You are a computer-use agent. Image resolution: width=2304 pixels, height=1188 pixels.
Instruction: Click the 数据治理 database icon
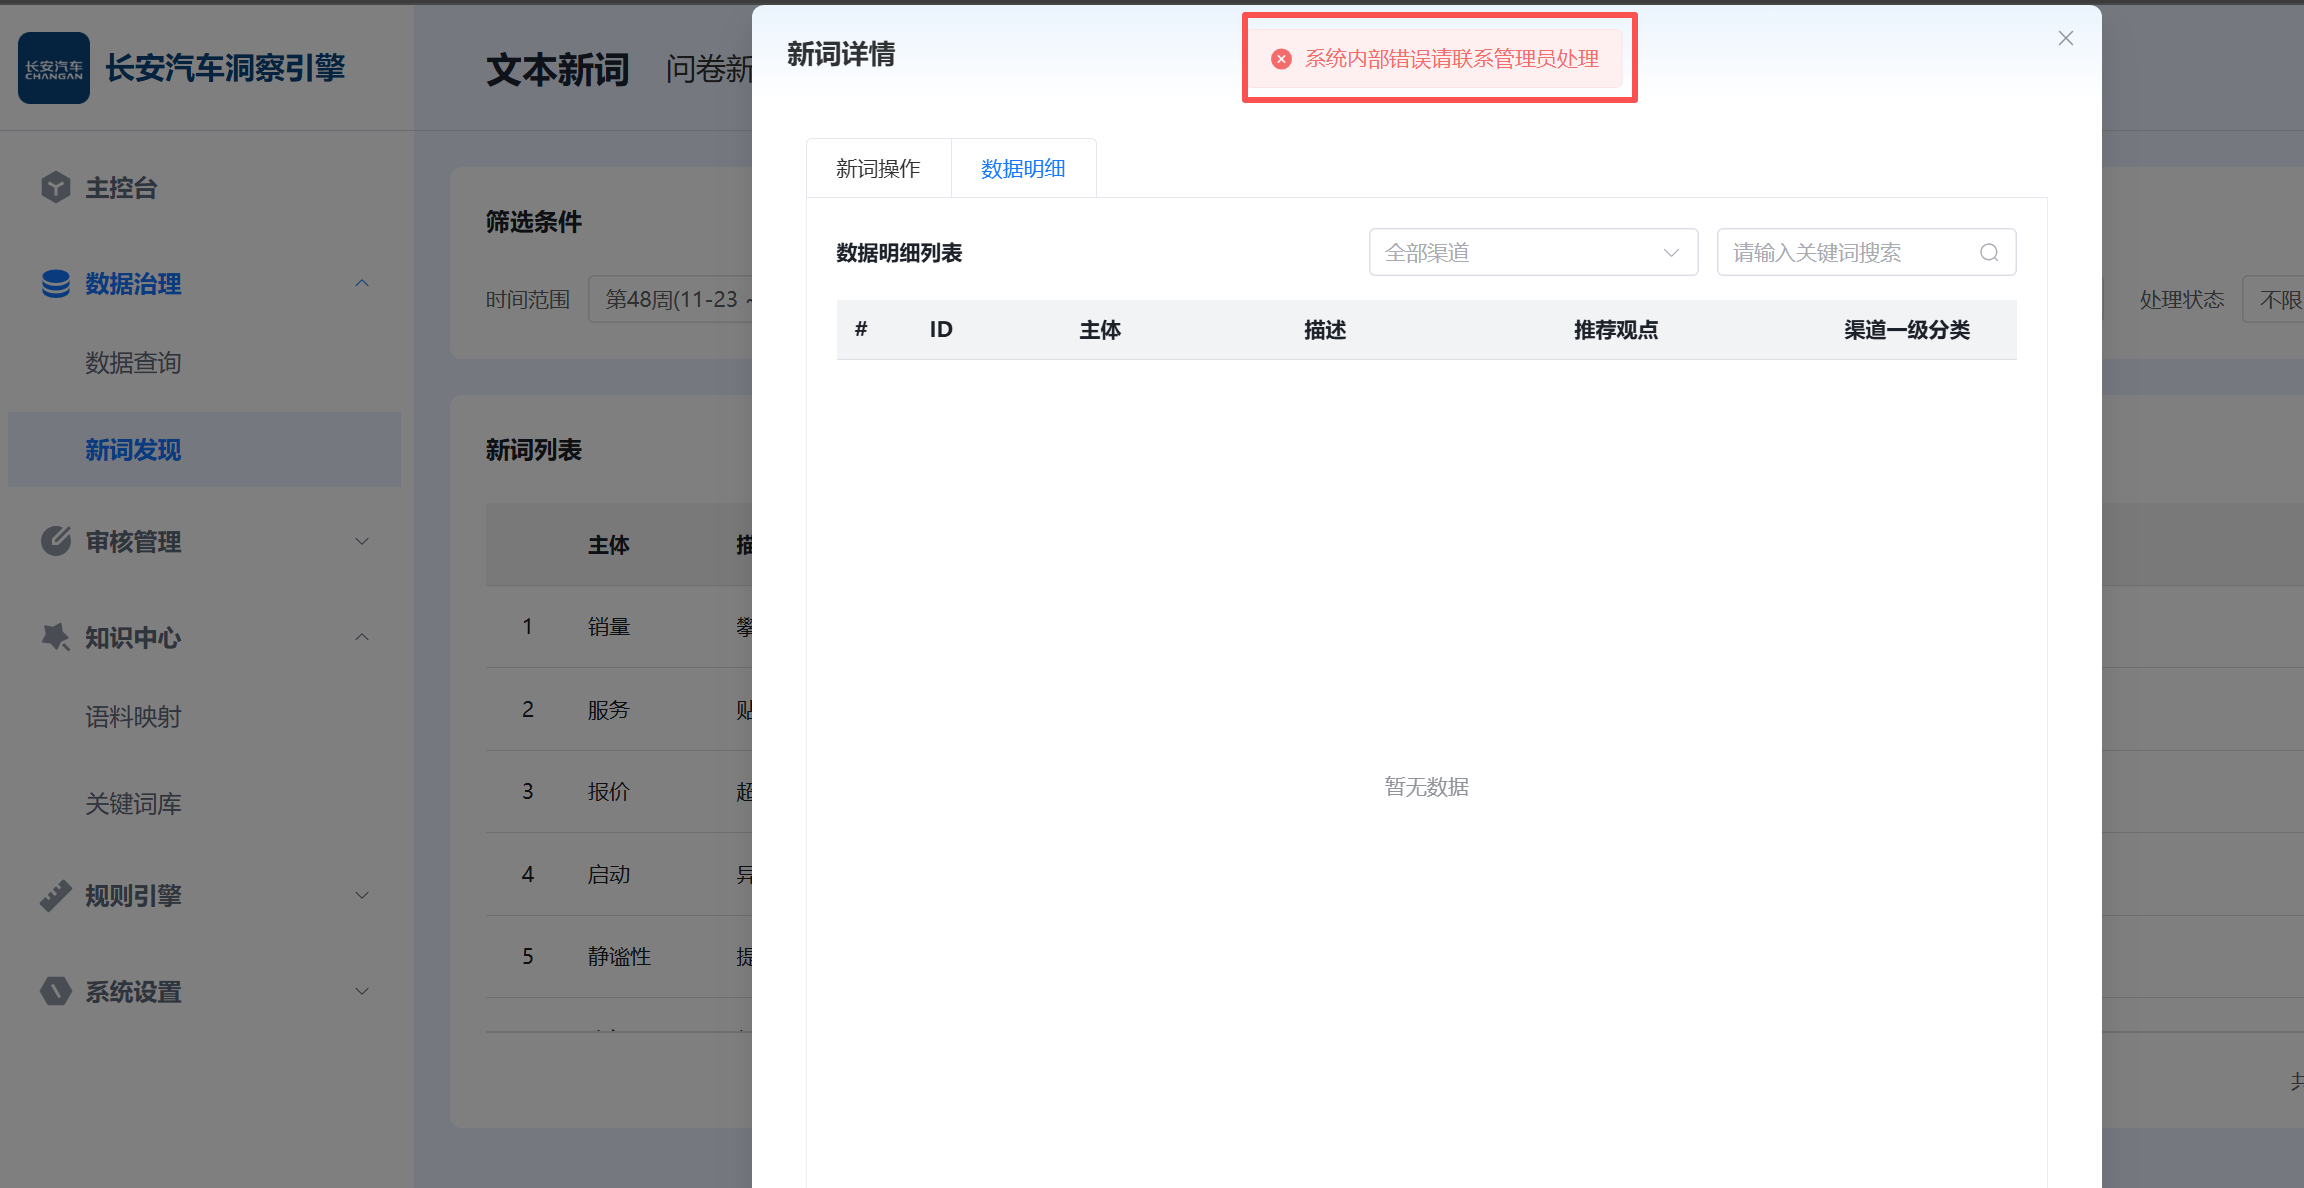click(x=56, y=284)
